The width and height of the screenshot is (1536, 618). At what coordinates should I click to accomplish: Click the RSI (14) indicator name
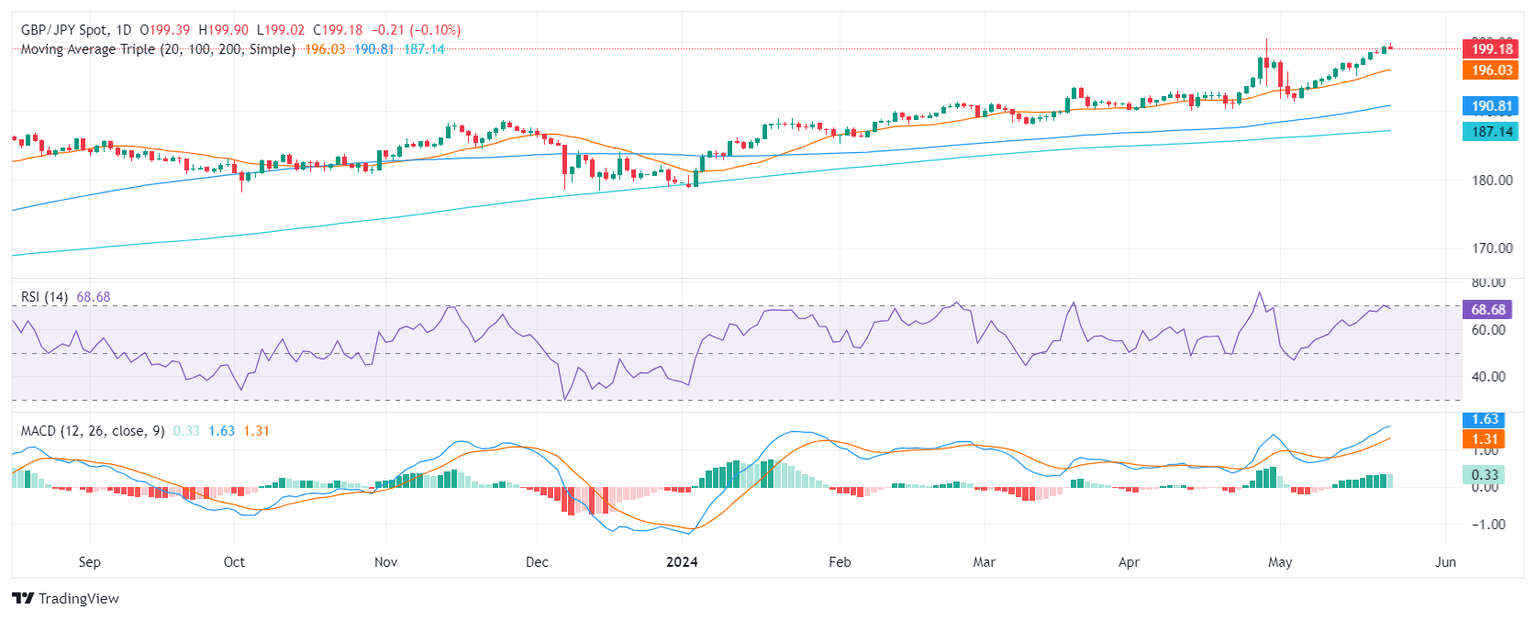(44, 297)
